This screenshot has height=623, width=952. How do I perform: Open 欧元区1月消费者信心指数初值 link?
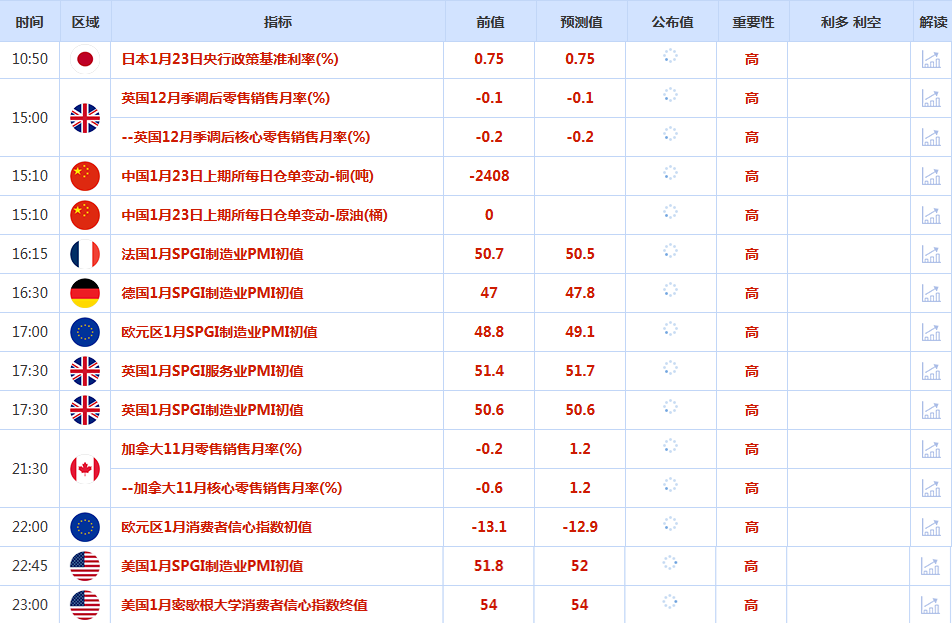tap(216, 527)
